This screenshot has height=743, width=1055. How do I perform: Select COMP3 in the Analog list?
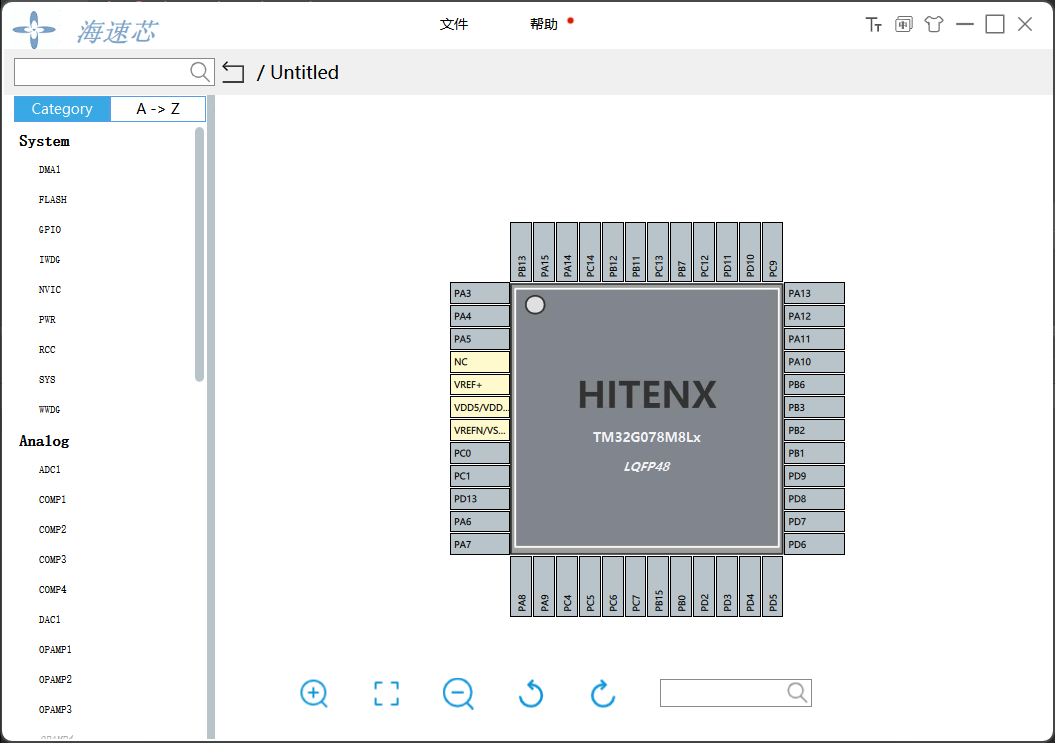[x=52, y=560]
